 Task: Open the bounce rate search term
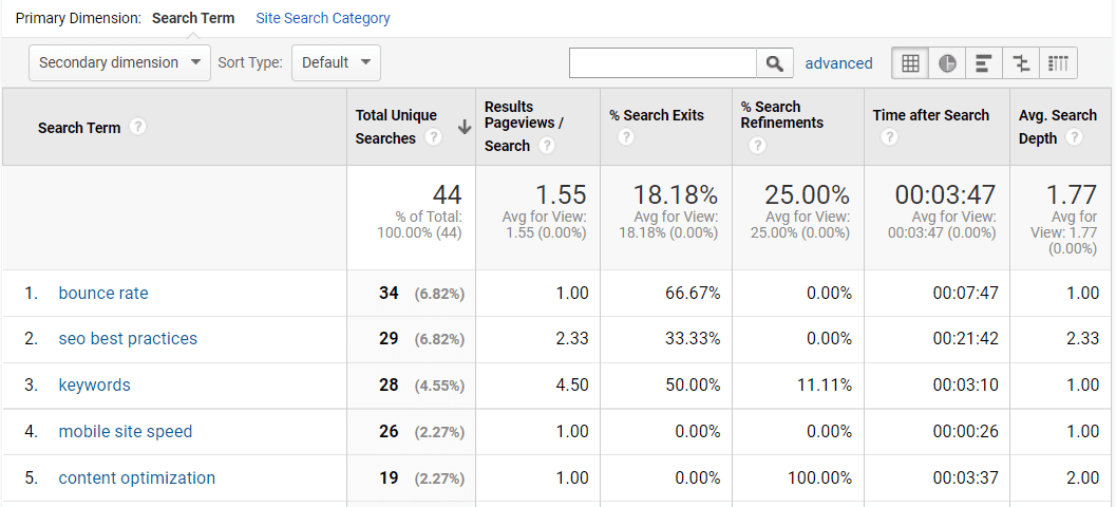(103, 293)
